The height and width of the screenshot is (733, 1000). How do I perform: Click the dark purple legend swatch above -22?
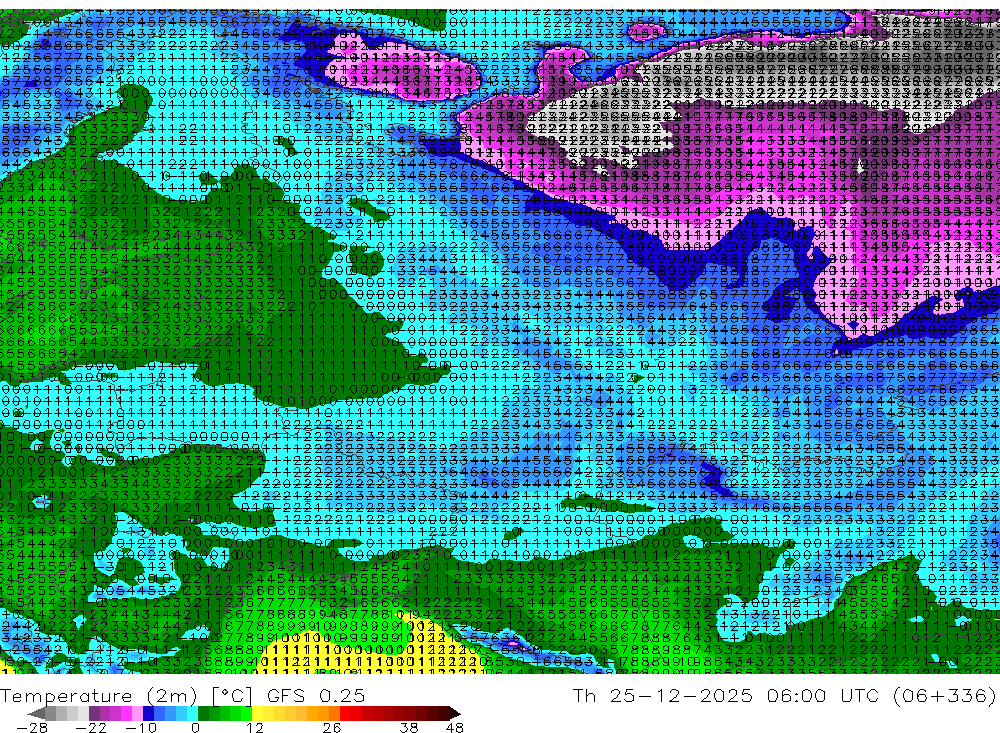(94, 713)
